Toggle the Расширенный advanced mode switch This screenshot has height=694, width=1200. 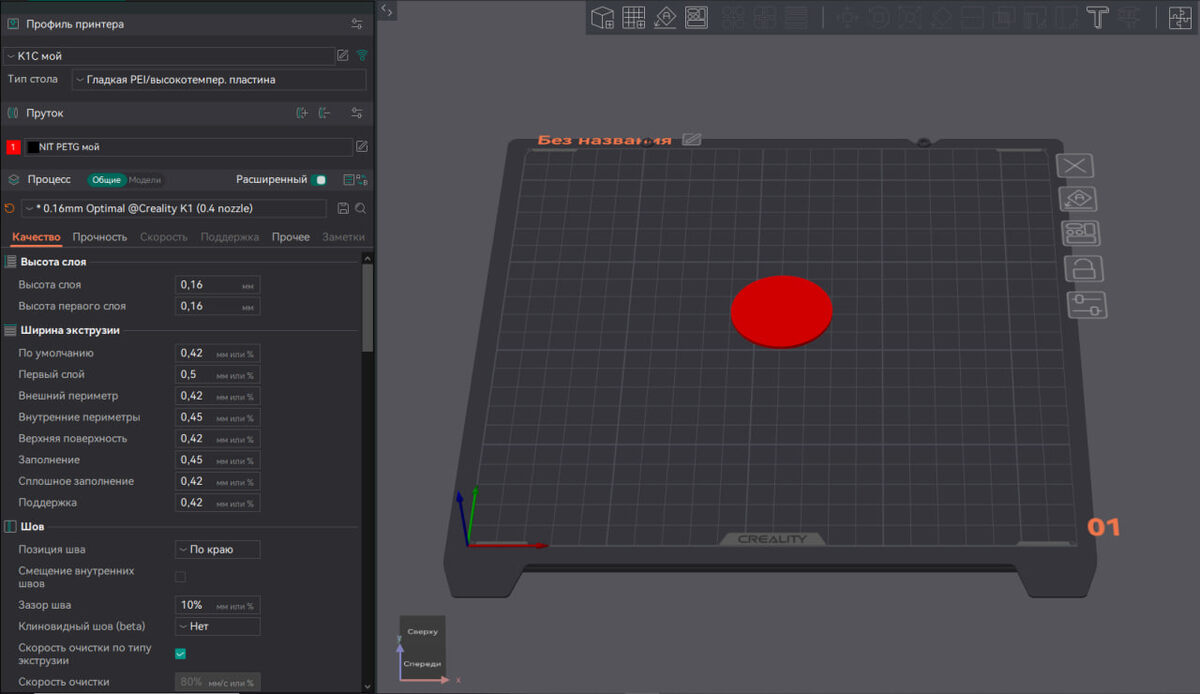[x=319, y=180]
